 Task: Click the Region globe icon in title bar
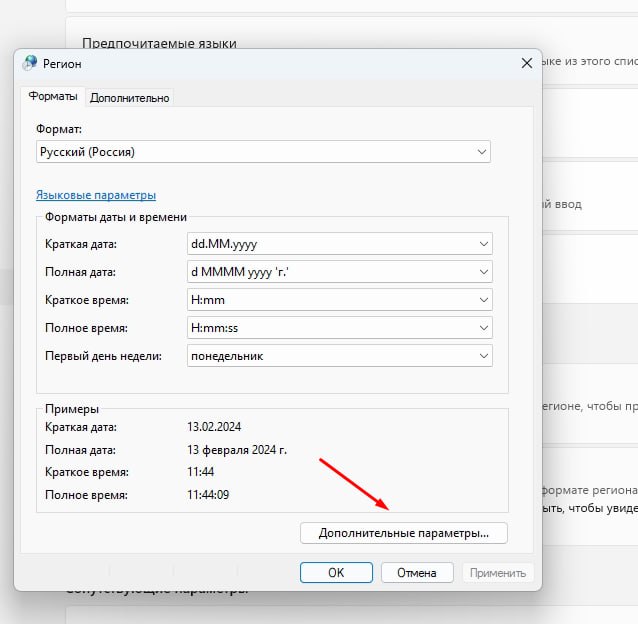point(30,63)
